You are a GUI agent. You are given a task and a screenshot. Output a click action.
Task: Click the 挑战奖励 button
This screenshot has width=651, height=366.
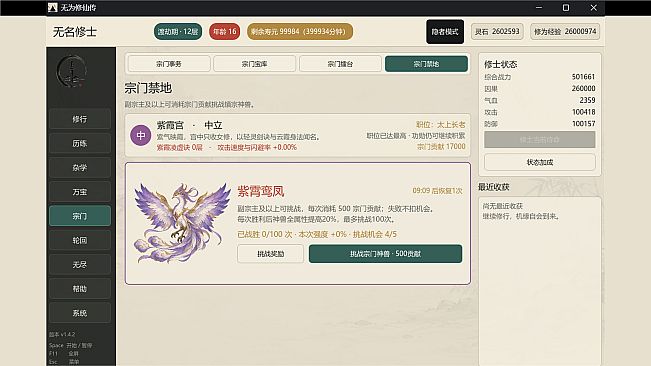click(x=270, y=254)
